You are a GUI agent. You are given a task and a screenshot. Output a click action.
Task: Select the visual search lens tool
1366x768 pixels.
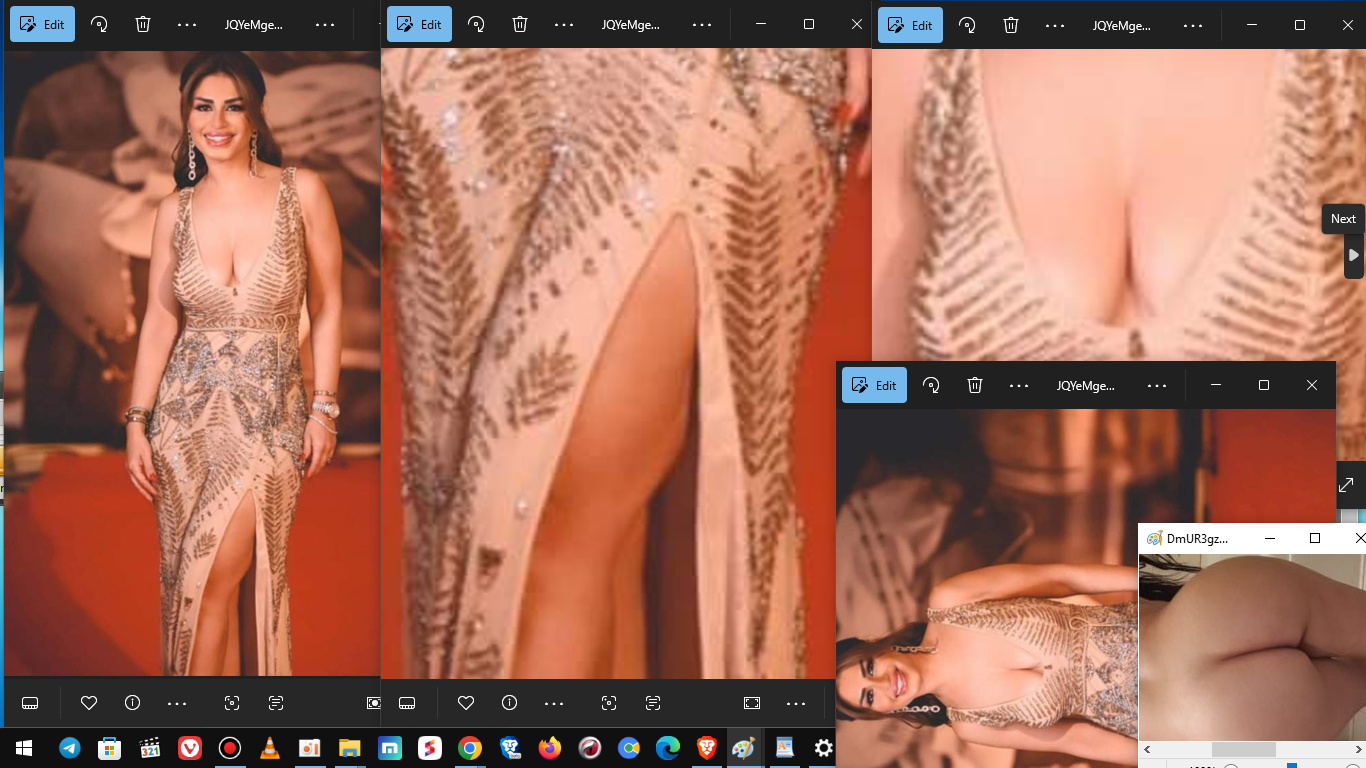(231, 703)
